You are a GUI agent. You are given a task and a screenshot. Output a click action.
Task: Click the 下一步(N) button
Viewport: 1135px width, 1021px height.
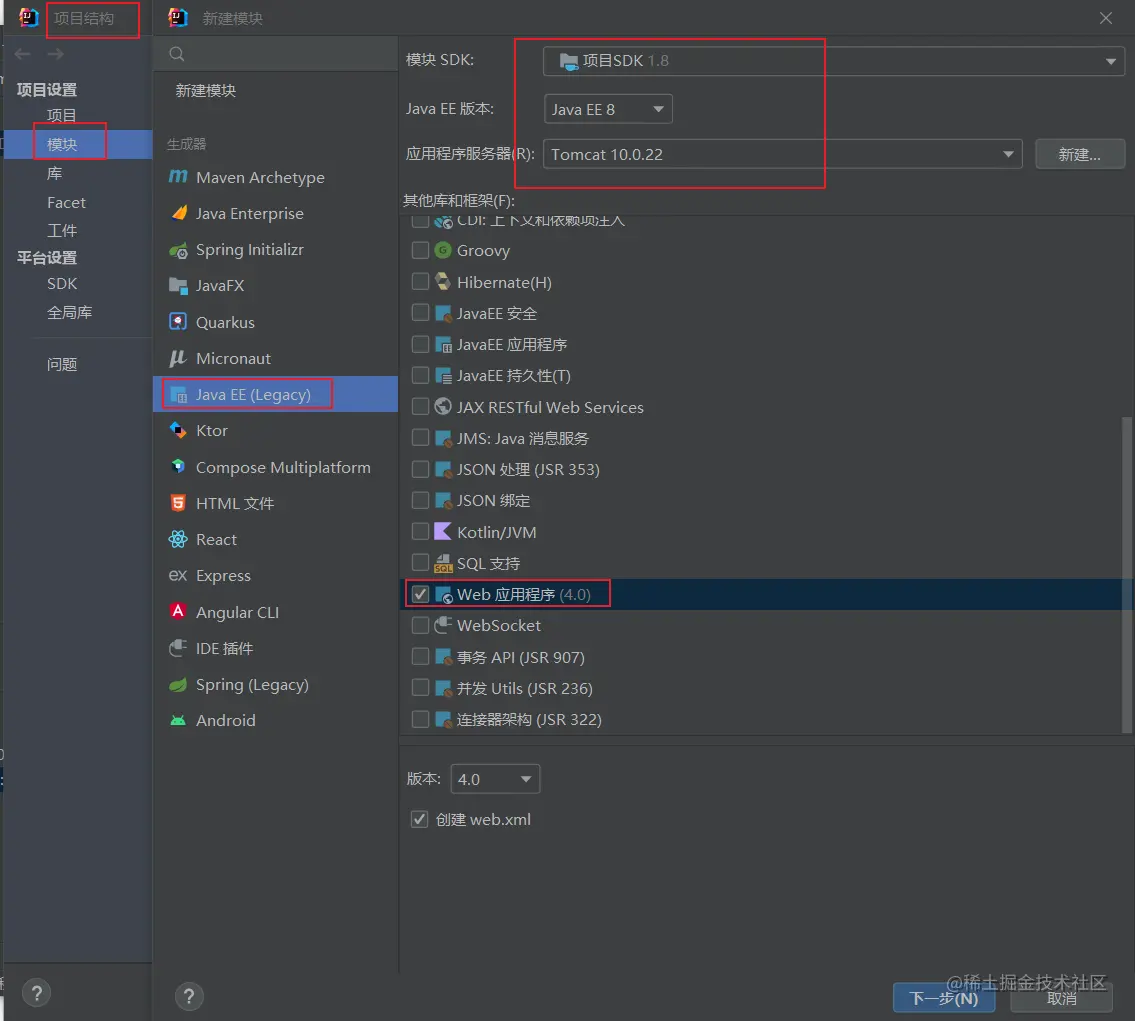pos(944,999)
